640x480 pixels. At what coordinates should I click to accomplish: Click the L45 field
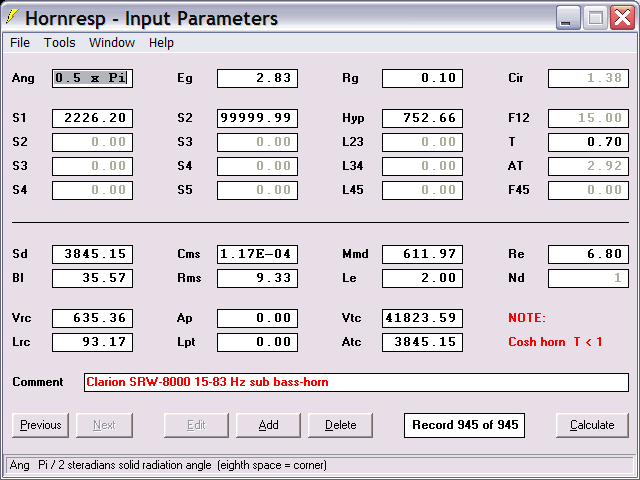[422, 190]
